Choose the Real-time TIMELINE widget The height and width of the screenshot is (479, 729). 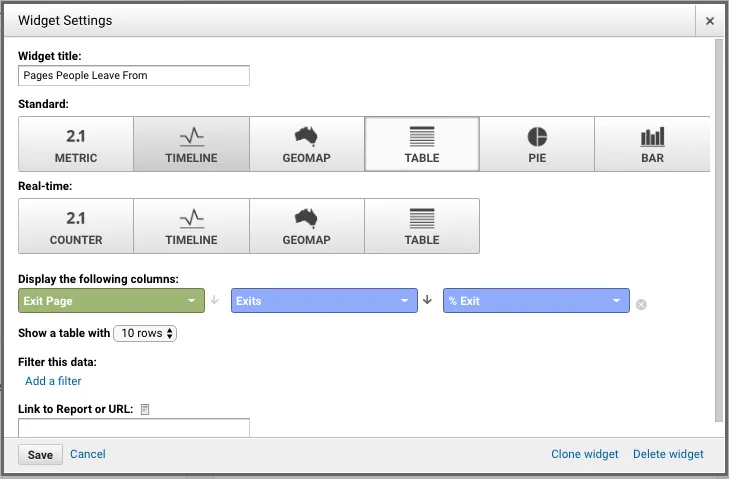coord(191,226)
